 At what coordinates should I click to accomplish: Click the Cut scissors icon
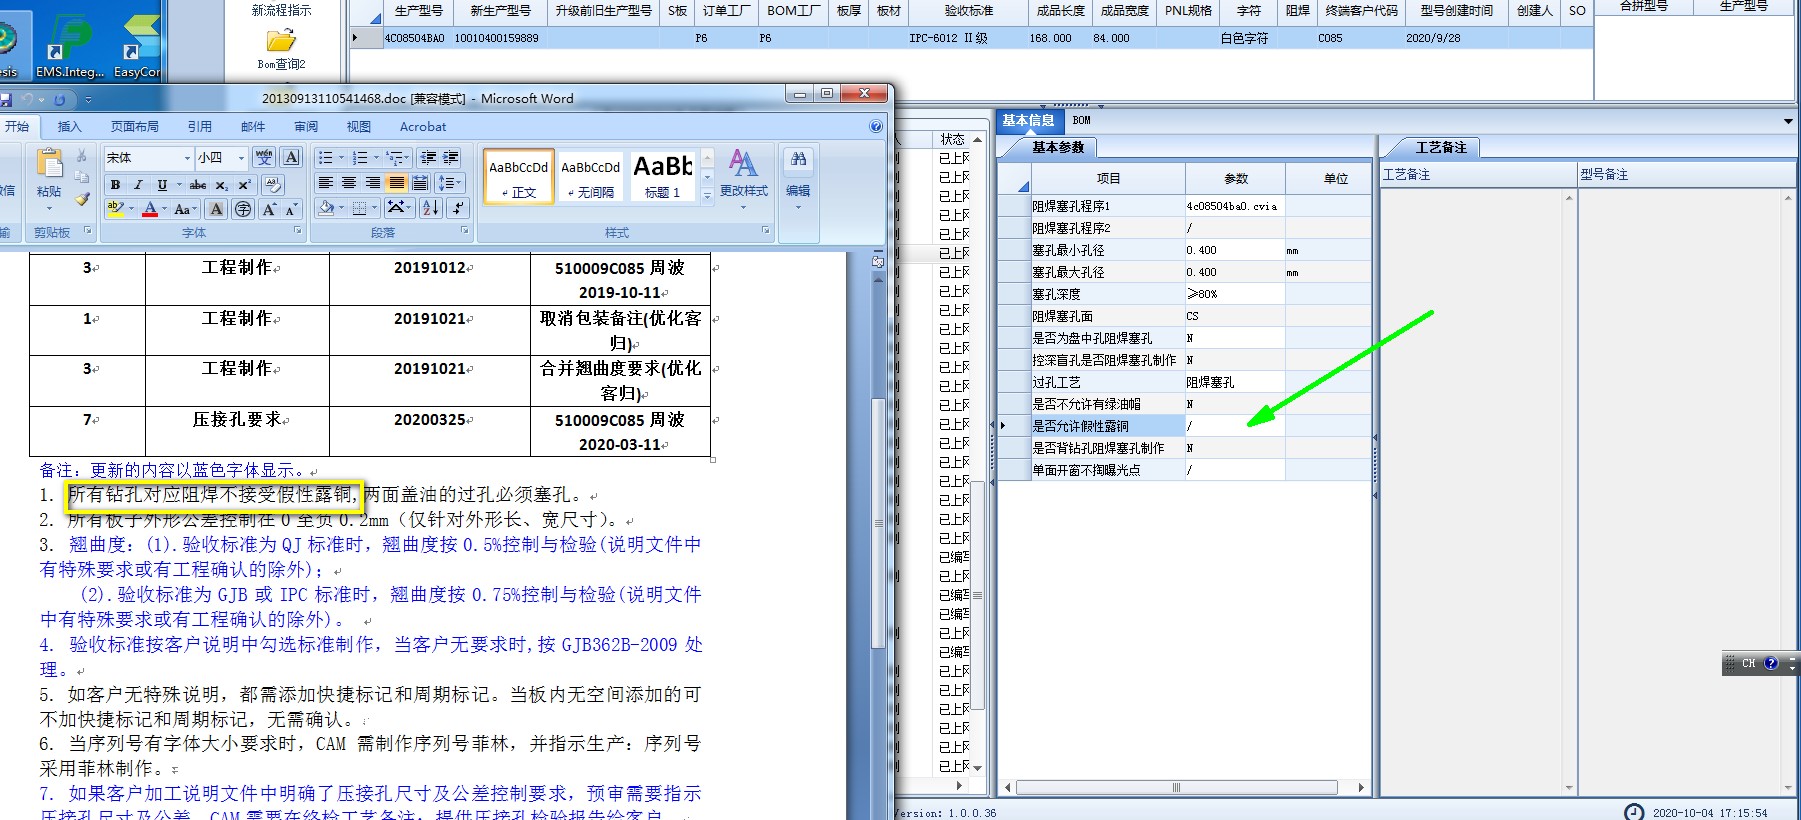point(82,157)
